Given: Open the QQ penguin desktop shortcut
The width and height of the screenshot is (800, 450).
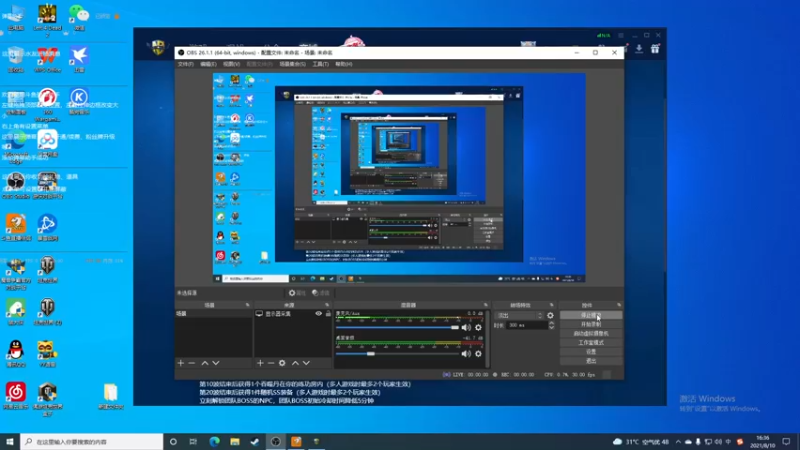Looking at the screenshot, I should (16, 353).
